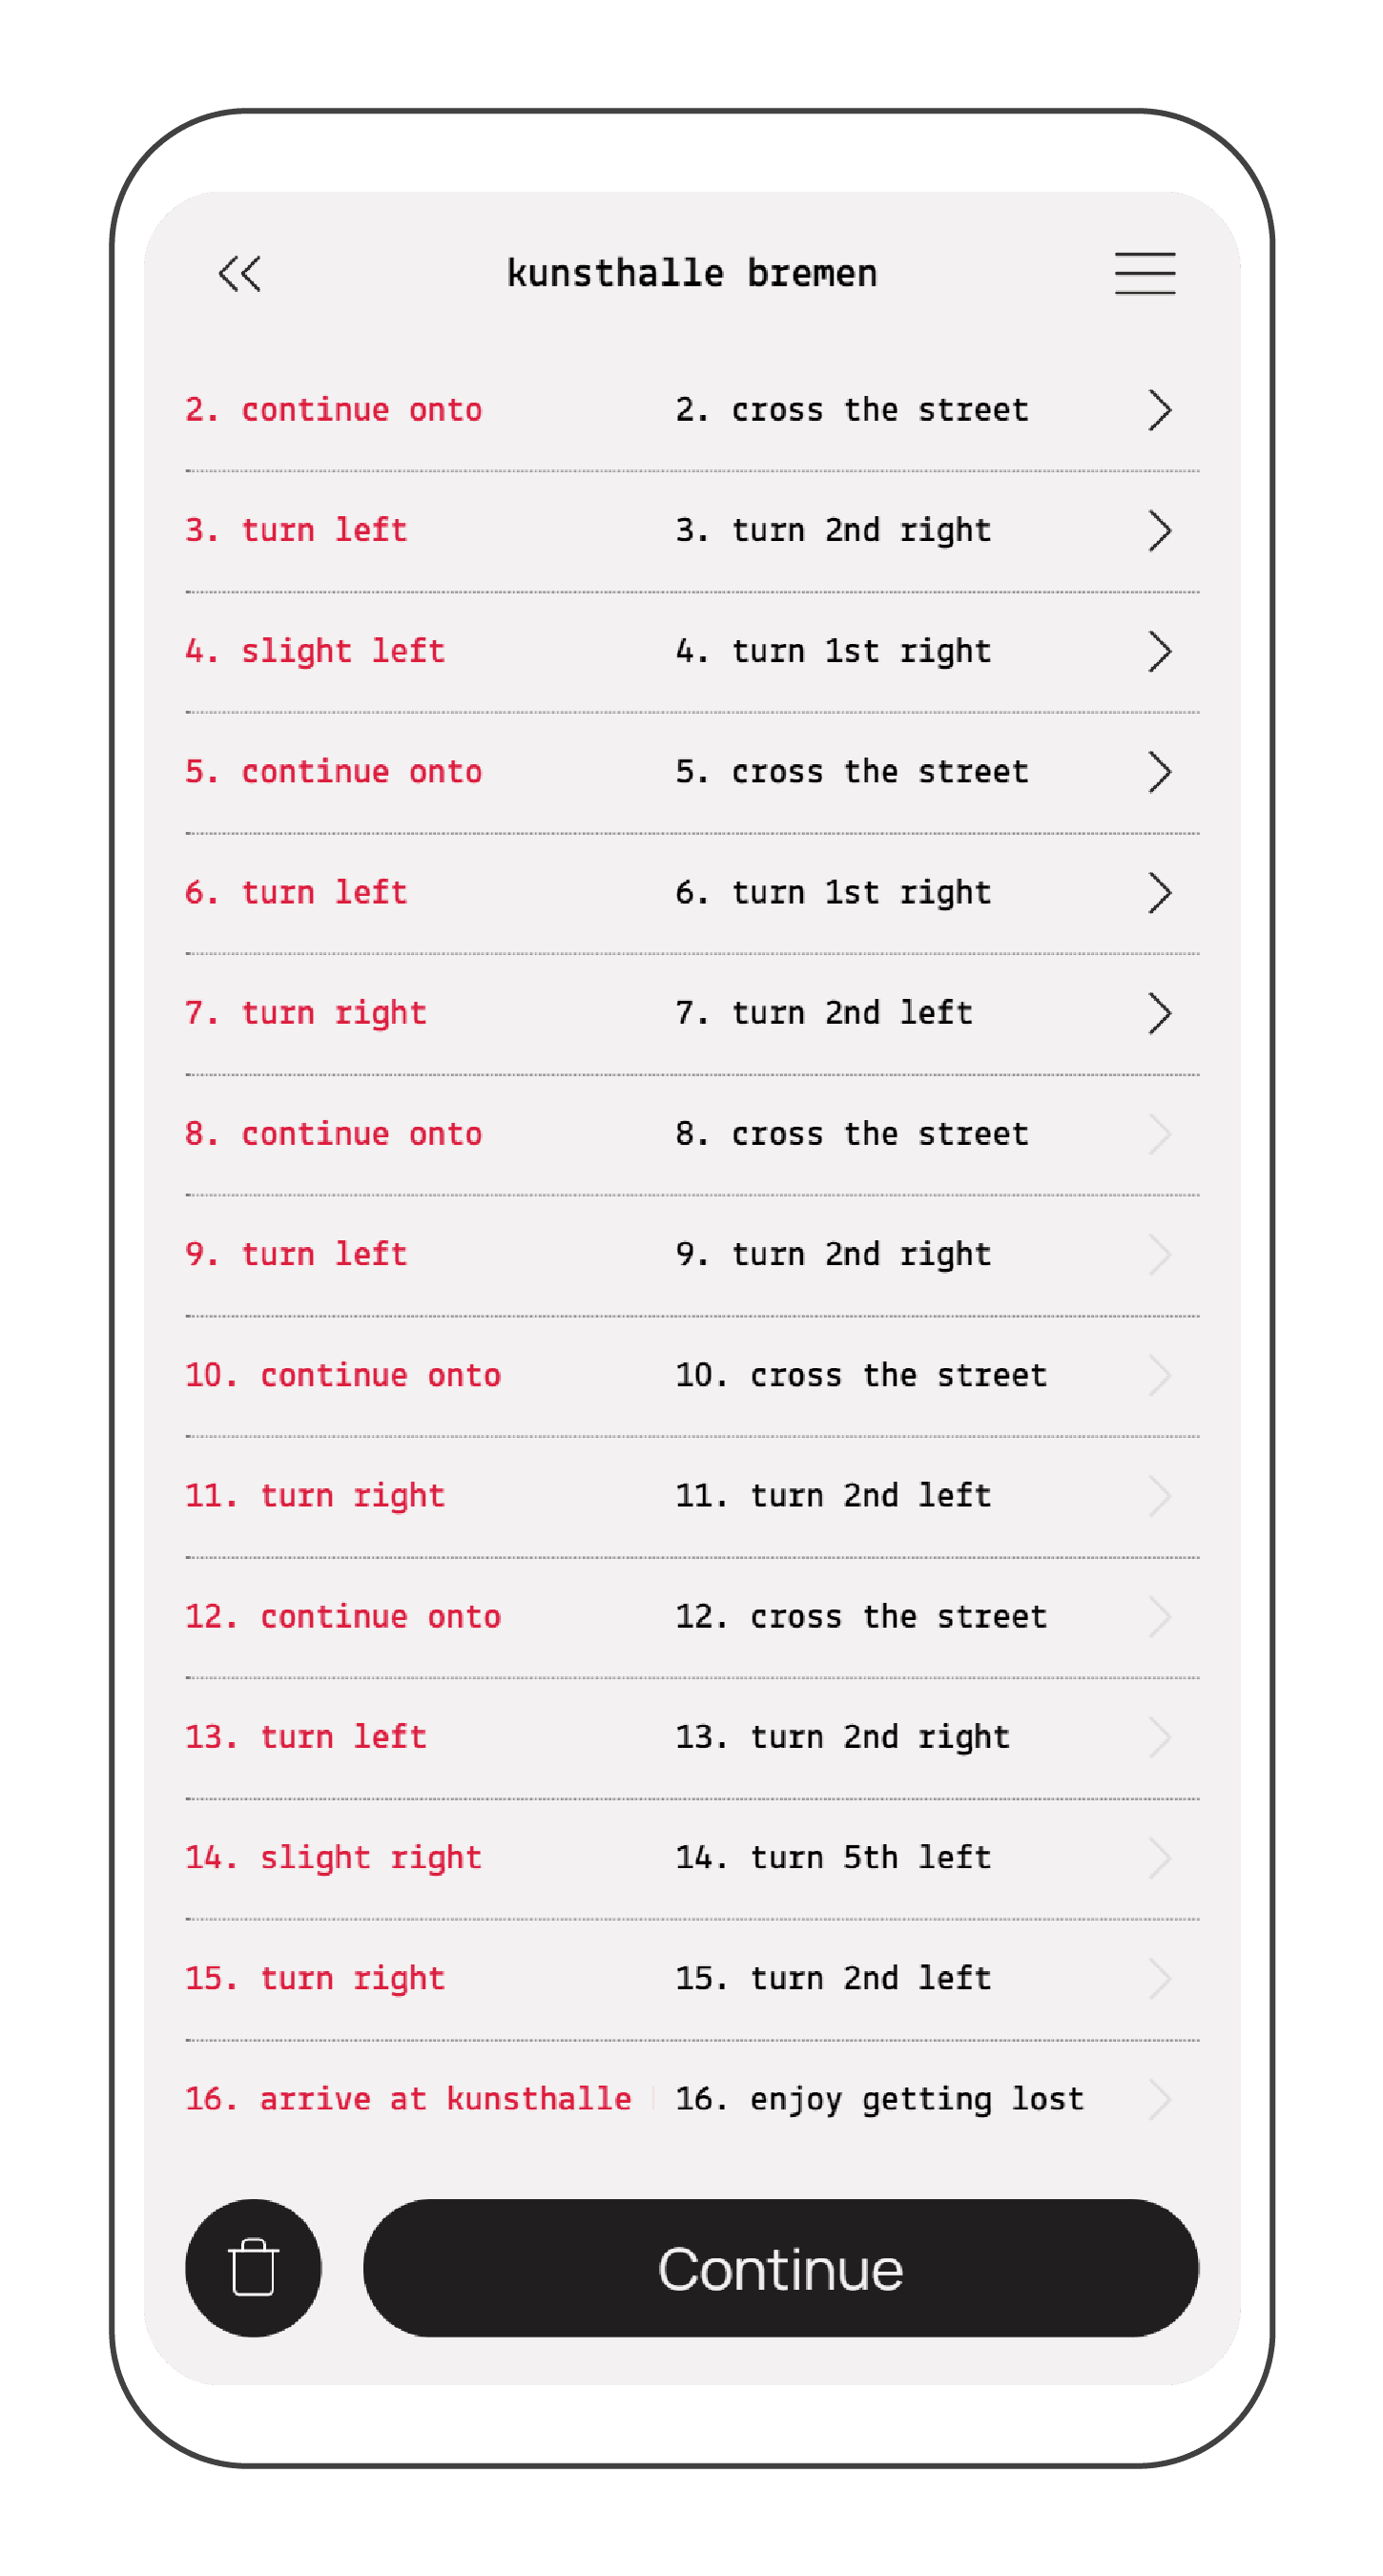
Task: Click faded arrow on step 16 row
Action: click(1159, 2099)
